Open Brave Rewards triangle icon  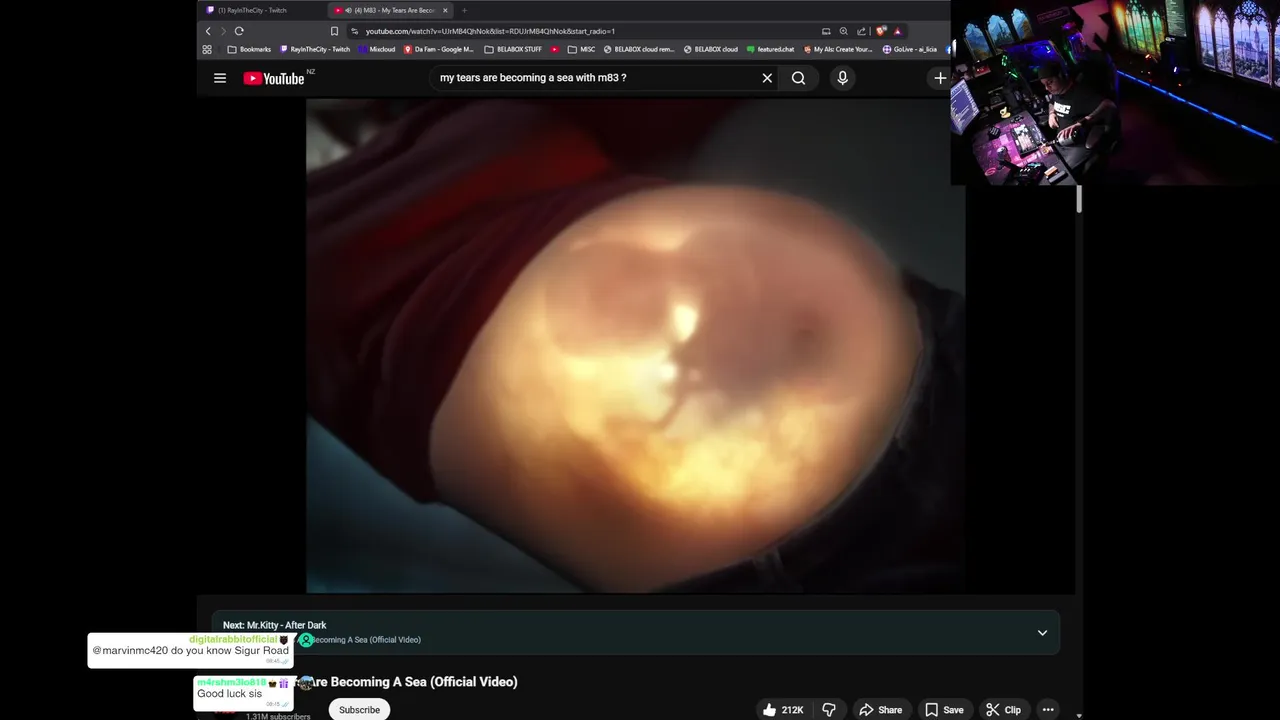click(897, 31)
